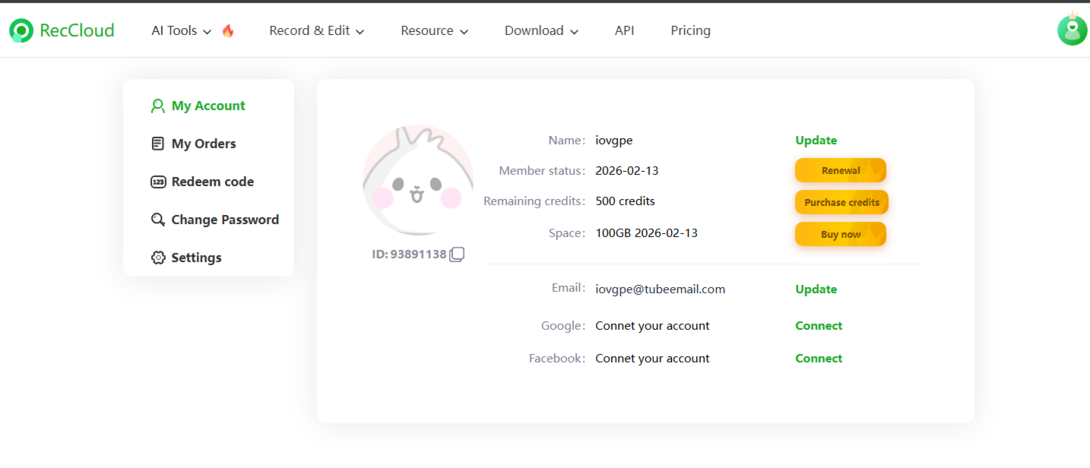Open the Download dropdown menu
This screenshot has width=1090, height=468.
(542, 31)
